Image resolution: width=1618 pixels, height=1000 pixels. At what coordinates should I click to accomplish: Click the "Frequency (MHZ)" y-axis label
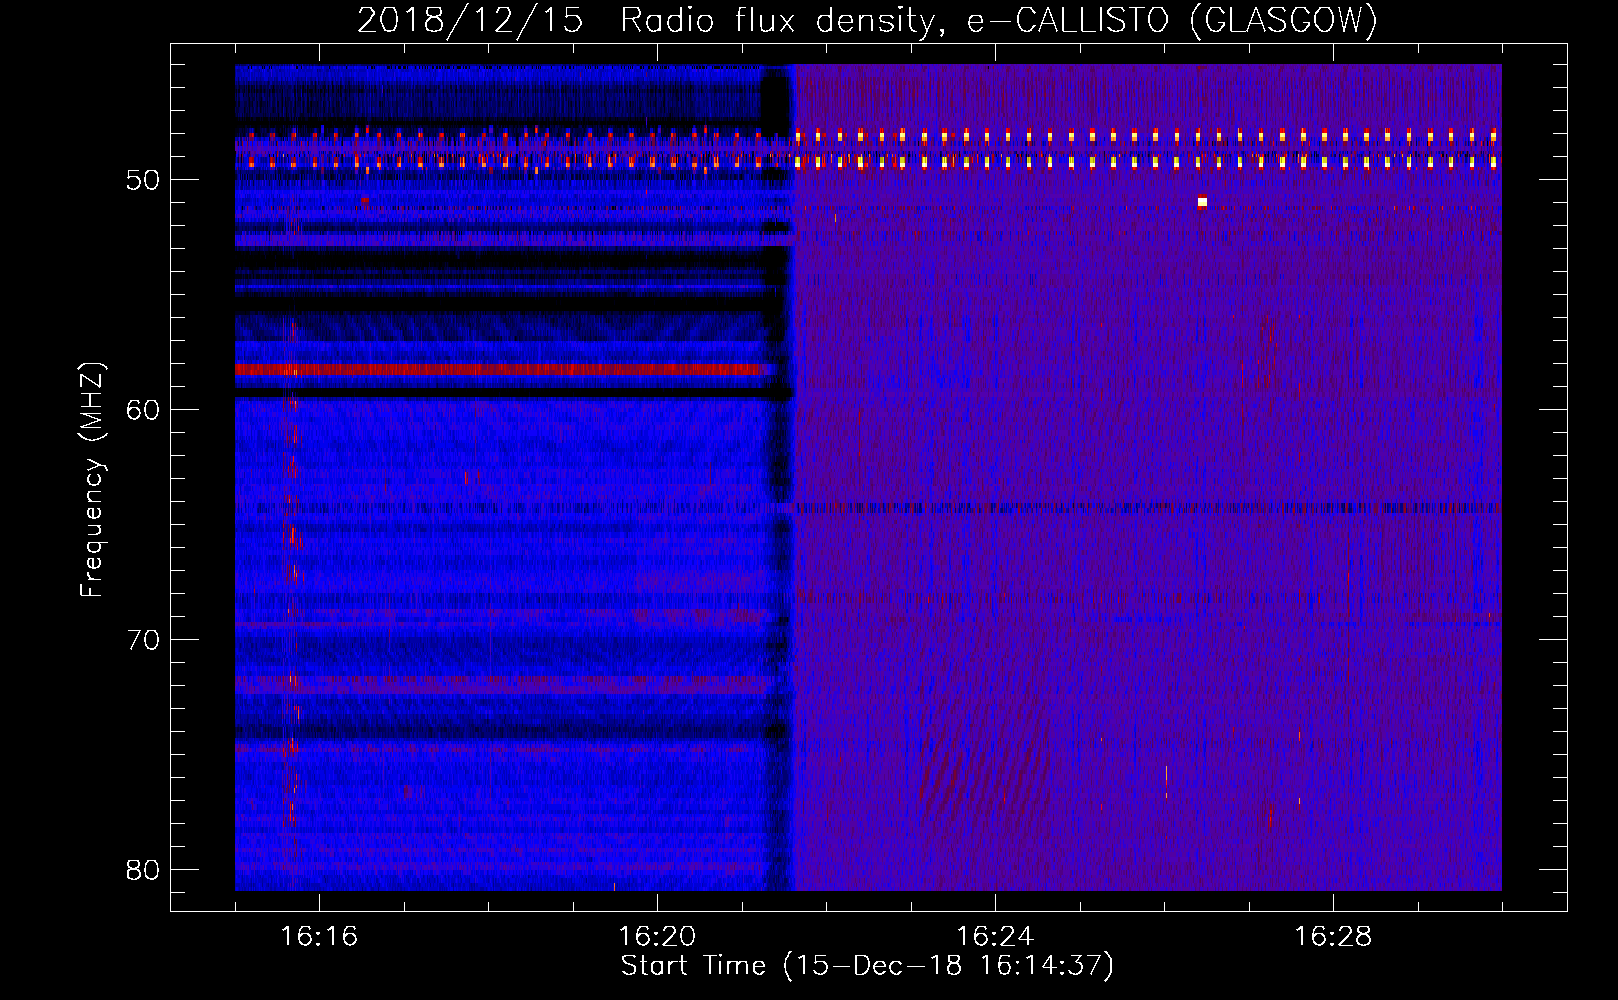pos(92,480)
